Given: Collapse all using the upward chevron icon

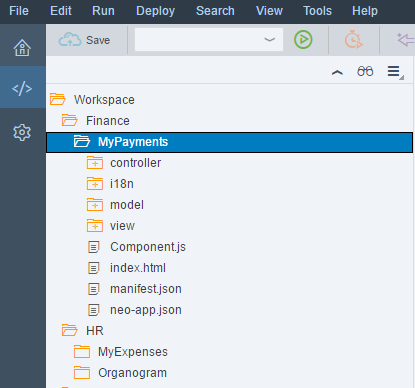Looking at the screenshot, I should (x=337, y=72).
